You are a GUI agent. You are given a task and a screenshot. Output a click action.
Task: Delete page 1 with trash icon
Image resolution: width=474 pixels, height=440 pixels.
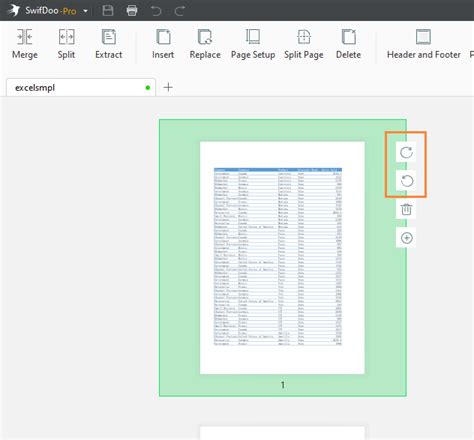(406, 210)
